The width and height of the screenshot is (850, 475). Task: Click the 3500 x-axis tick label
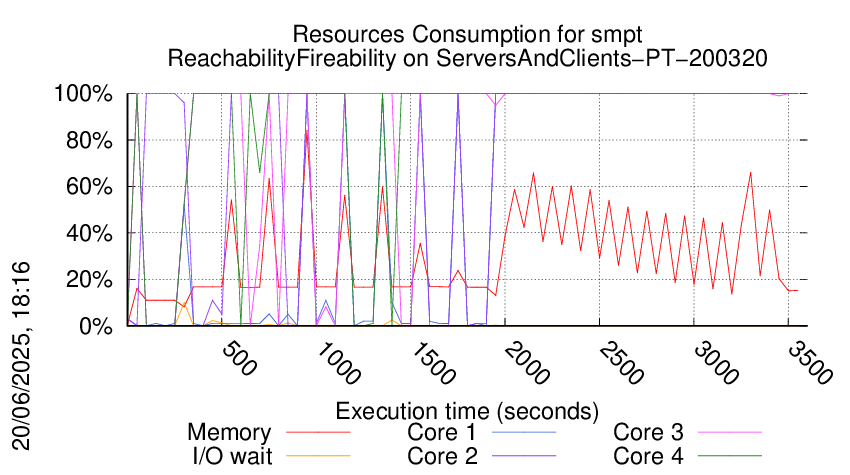tap(810, 363)
